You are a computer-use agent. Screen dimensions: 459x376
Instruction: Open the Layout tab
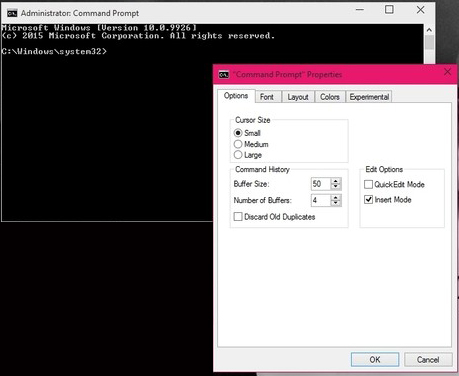tap(298, 97)
